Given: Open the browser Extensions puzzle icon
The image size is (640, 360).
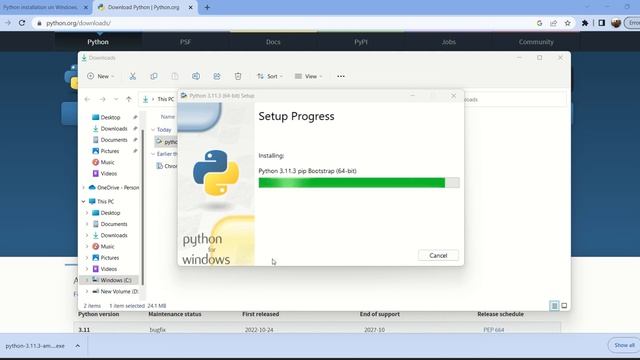Looking at the screenshot, I should click(585, 23).
